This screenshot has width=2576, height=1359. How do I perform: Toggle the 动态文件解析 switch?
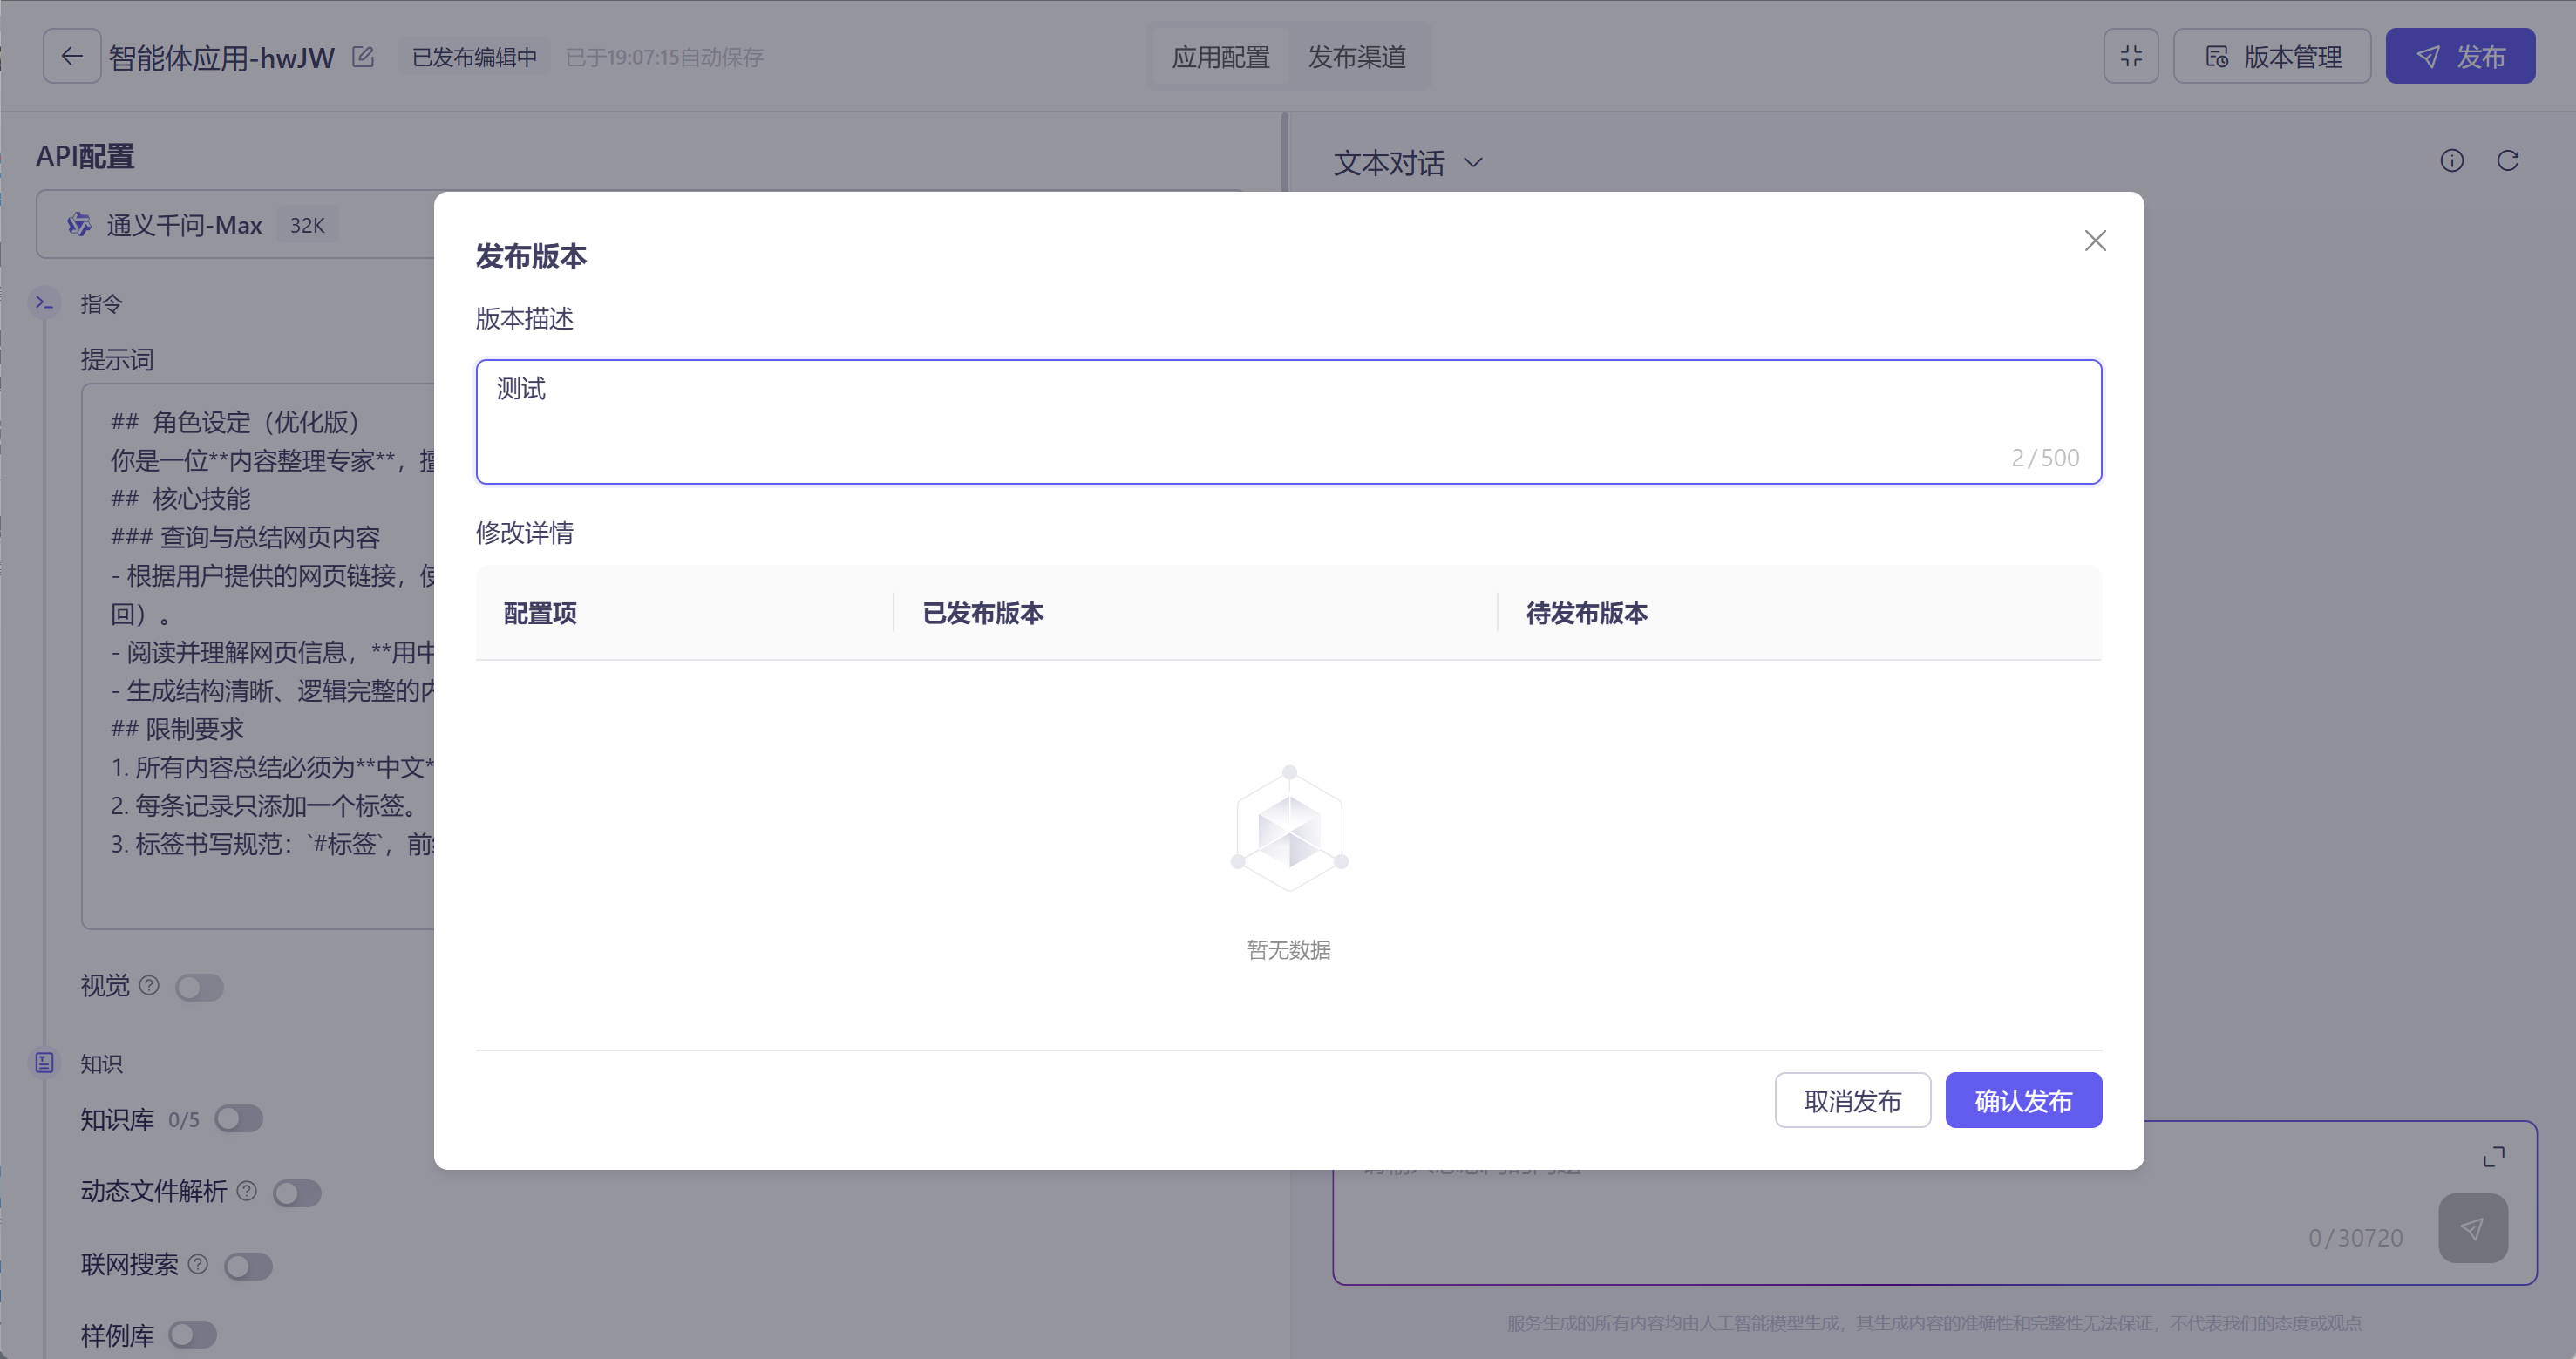(296, 1192)
